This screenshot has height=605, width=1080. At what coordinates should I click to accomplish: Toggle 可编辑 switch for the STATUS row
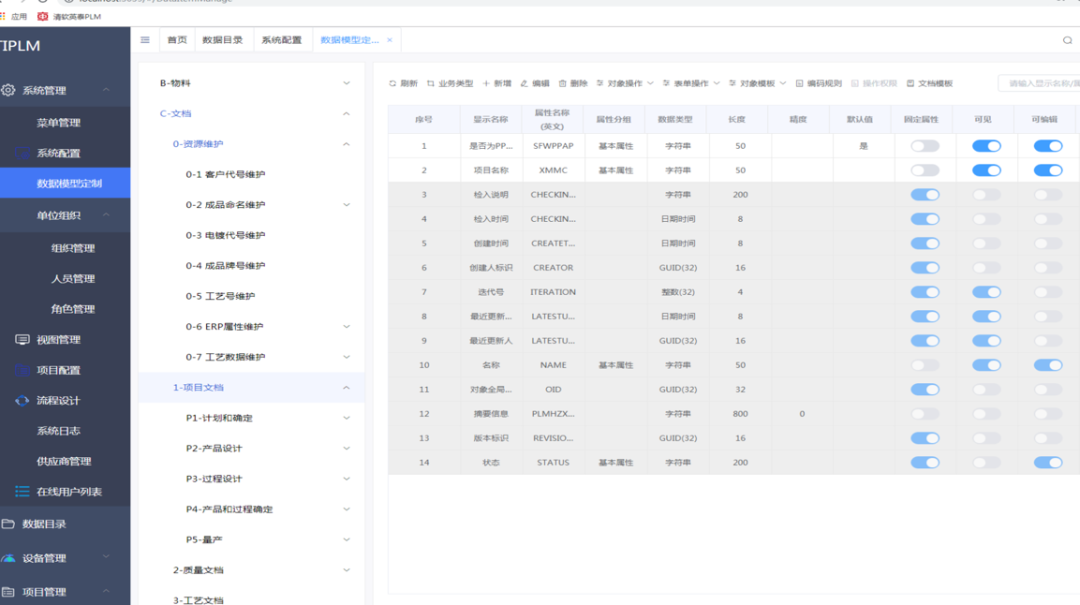pyautogui.click(x=1048, y=462)
